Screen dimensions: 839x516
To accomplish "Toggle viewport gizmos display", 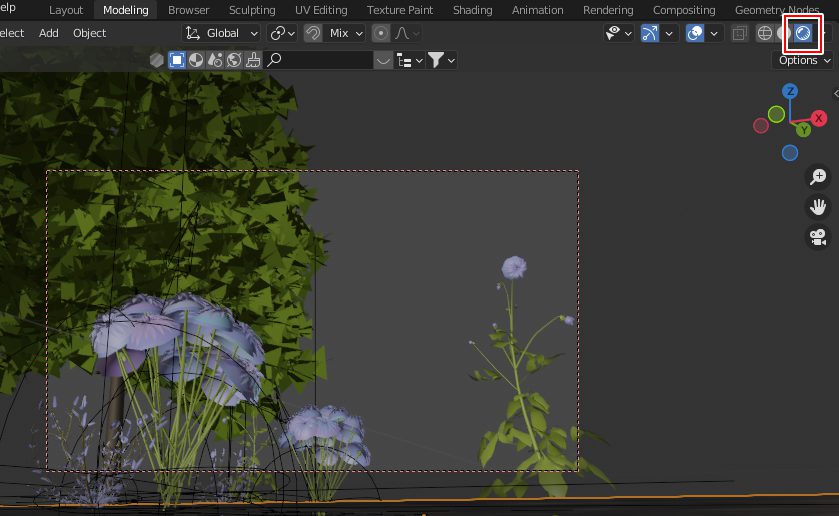I will (x=650, y=33).
